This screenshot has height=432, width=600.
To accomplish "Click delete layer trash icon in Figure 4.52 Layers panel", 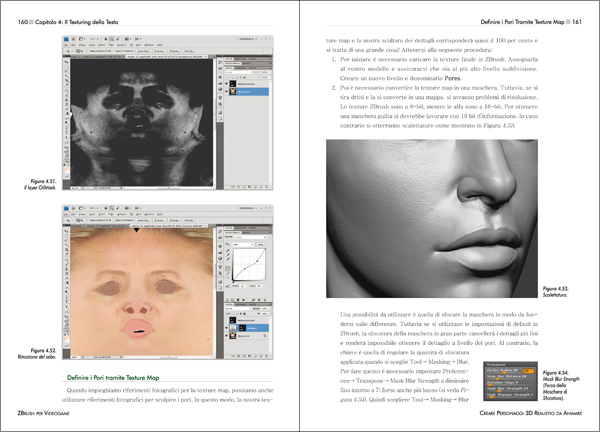I will point(265,355).
